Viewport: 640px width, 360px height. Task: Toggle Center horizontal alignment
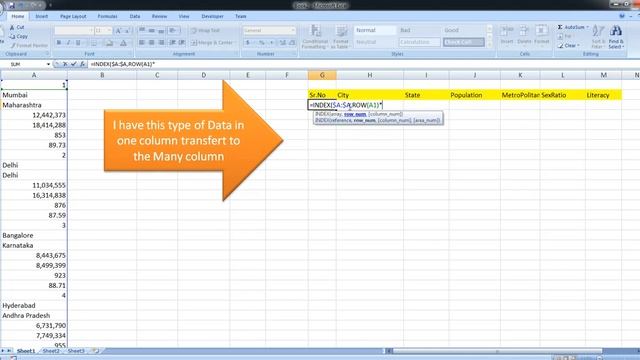coord(151,43)
